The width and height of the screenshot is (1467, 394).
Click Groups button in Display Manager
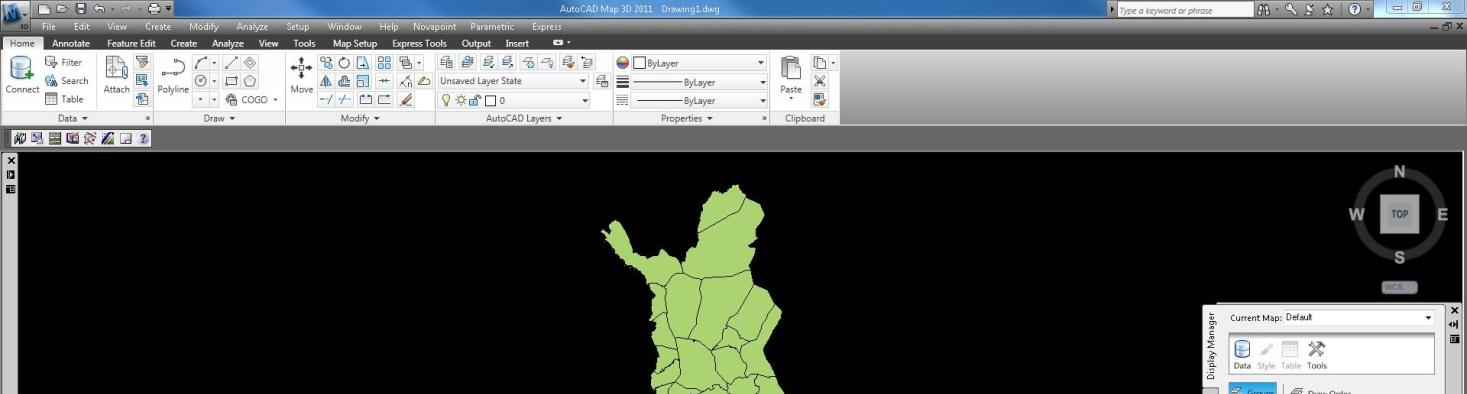[x=1254, y=389]
